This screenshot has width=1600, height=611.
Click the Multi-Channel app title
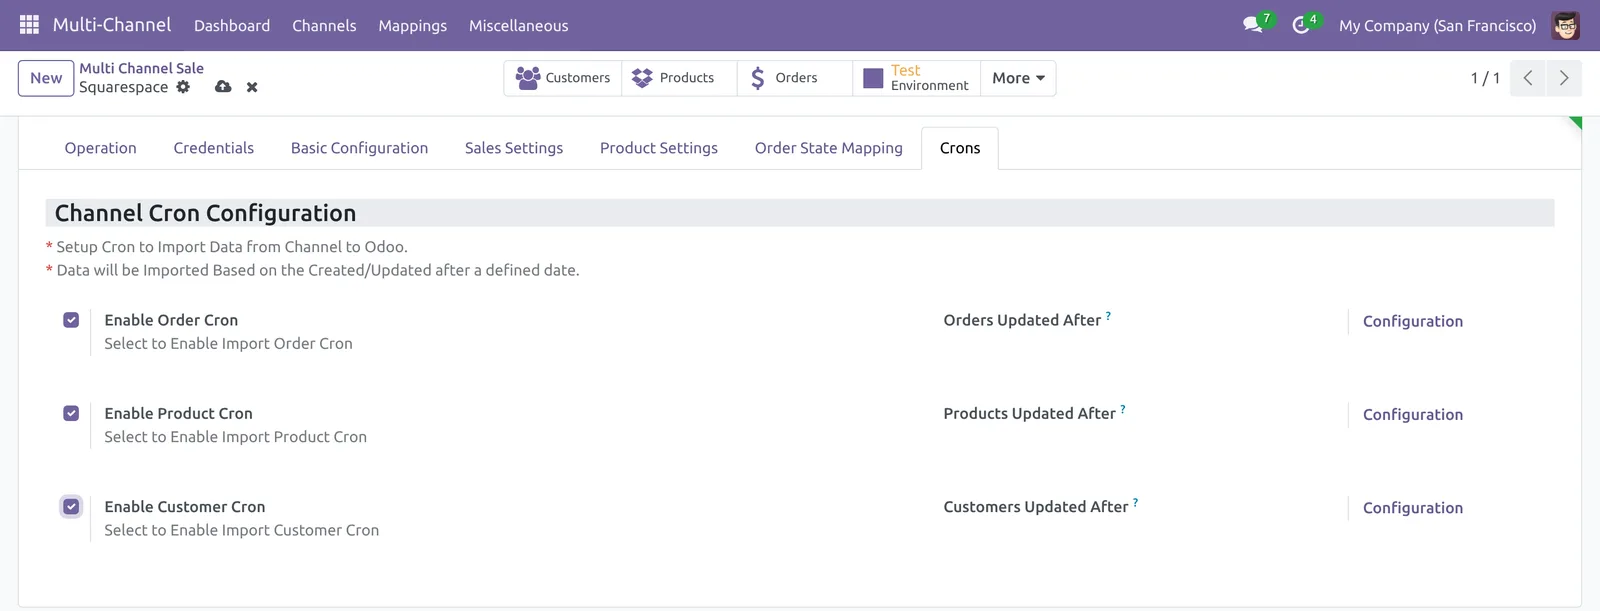pos(112,25)
